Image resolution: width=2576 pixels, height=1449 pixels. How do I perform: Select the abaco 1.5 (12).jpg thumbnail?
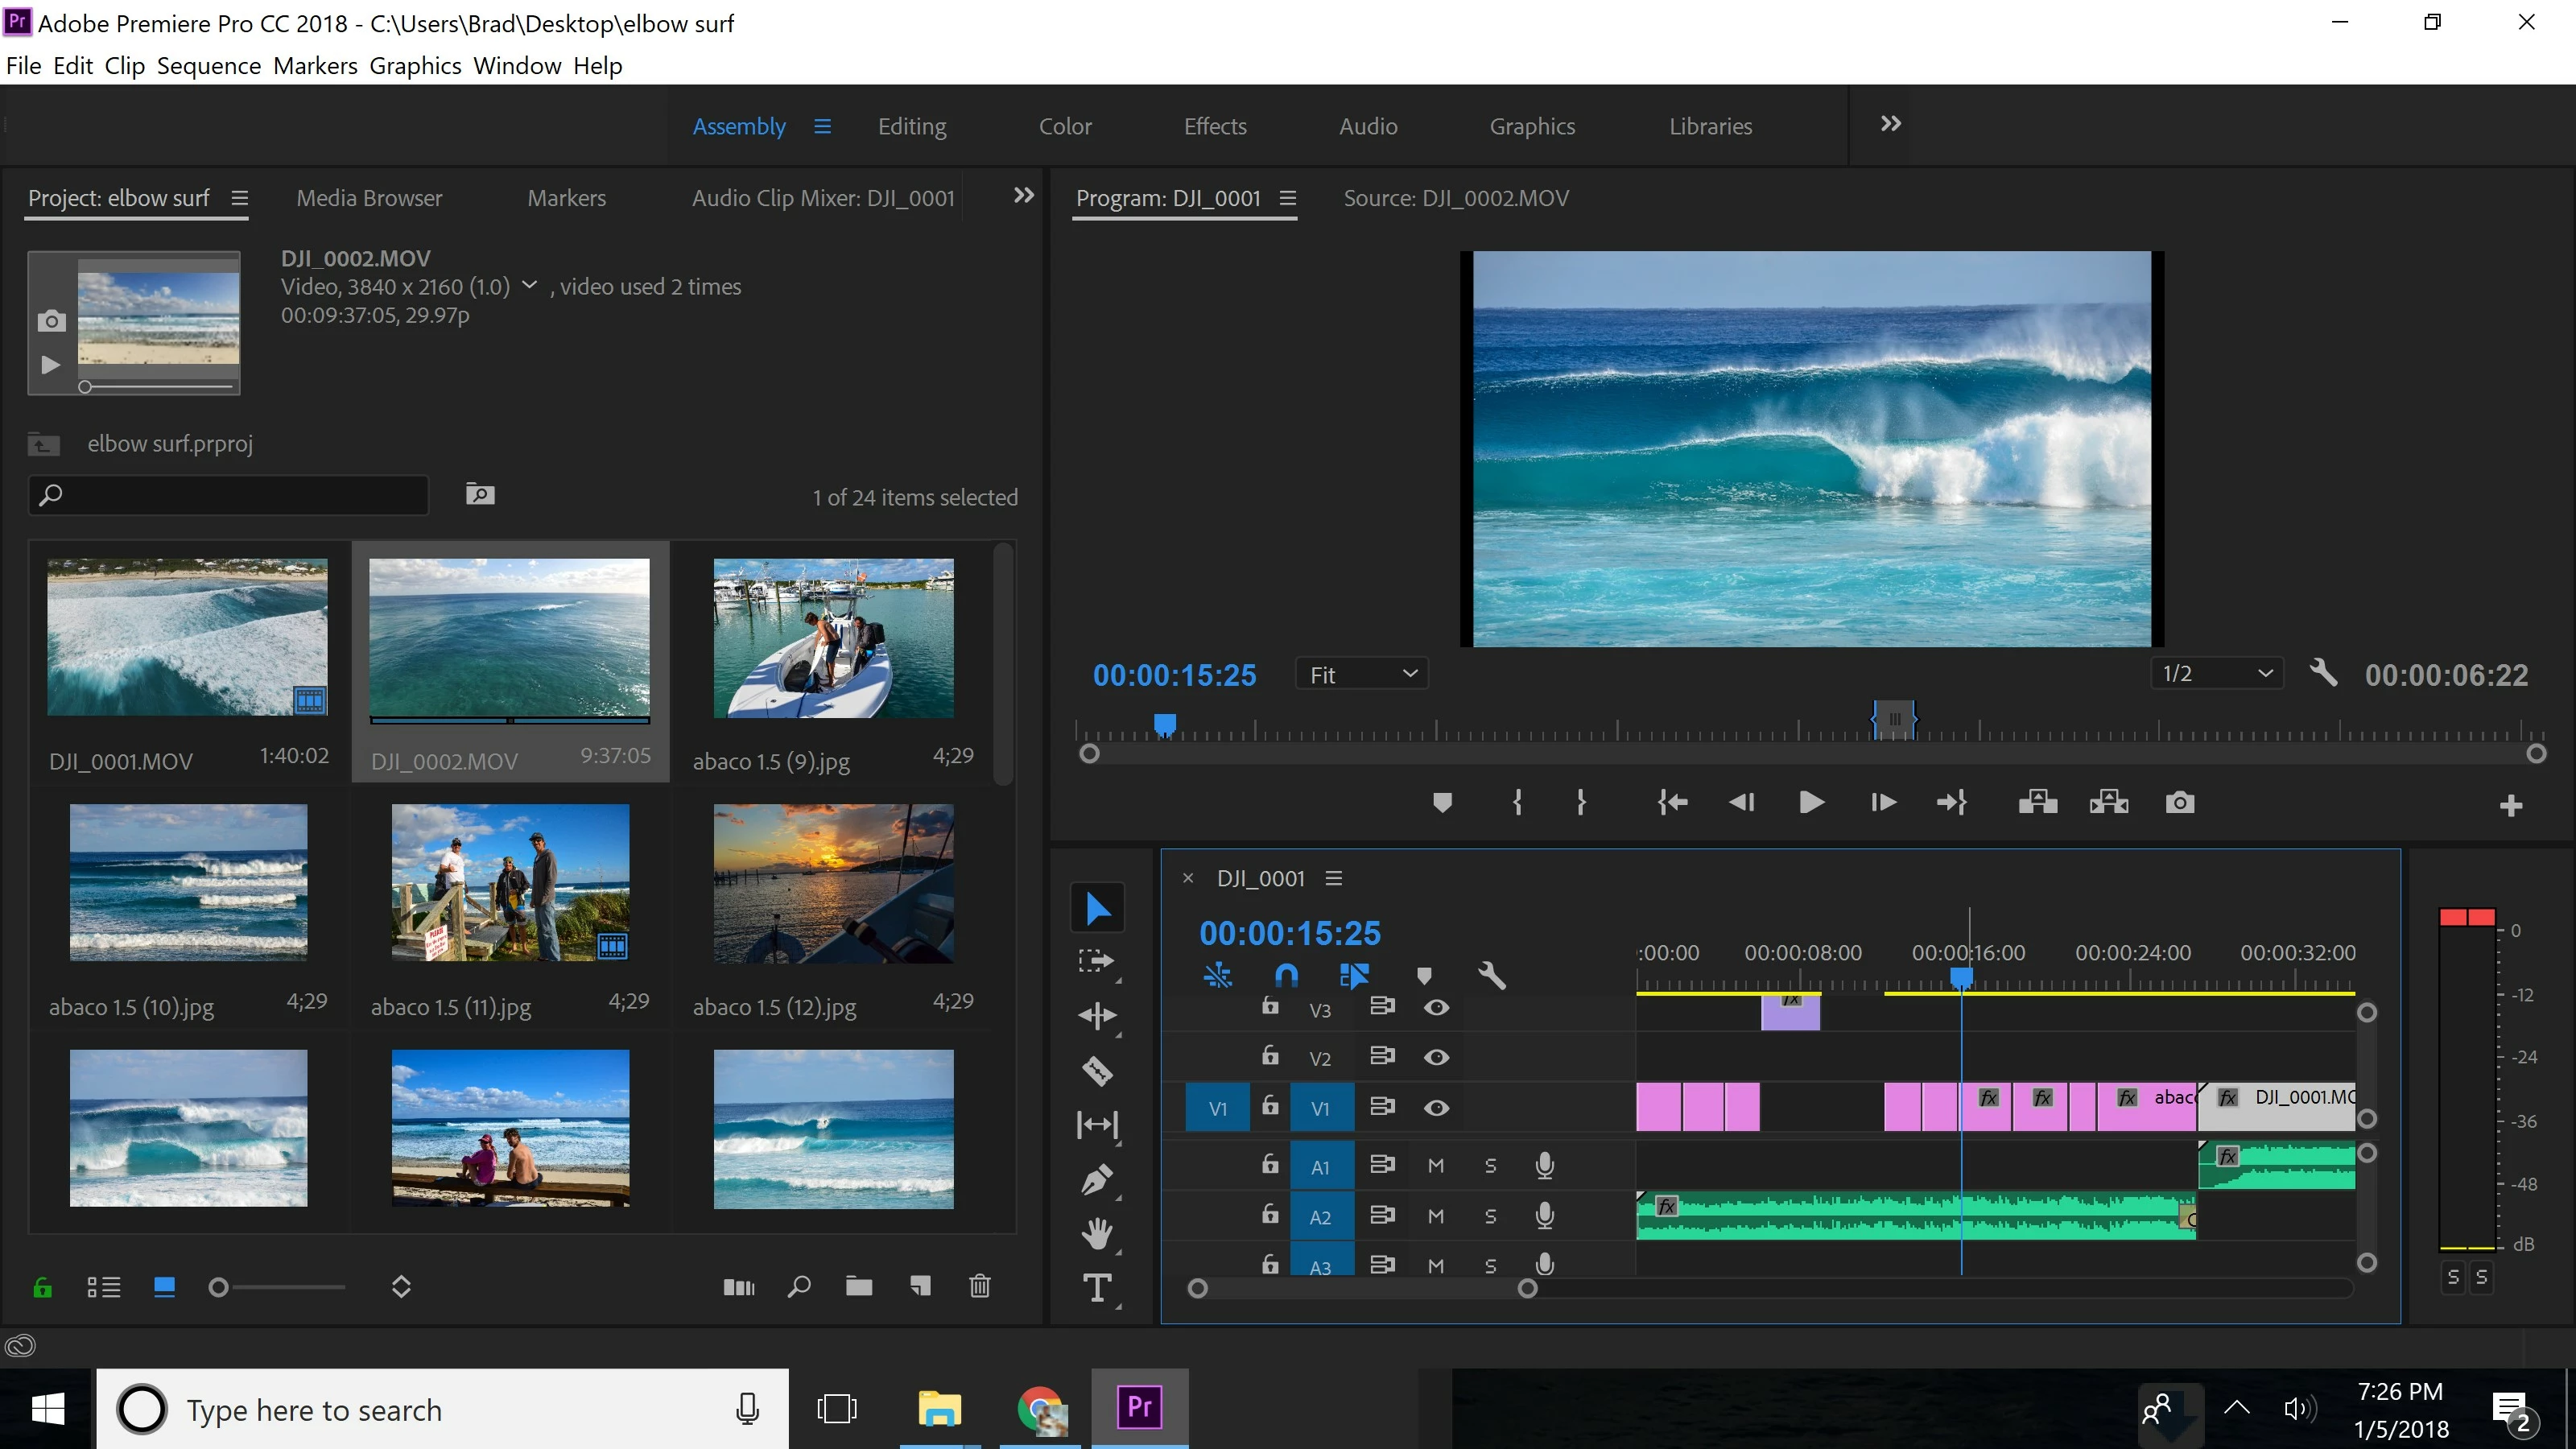click(833, 883)
